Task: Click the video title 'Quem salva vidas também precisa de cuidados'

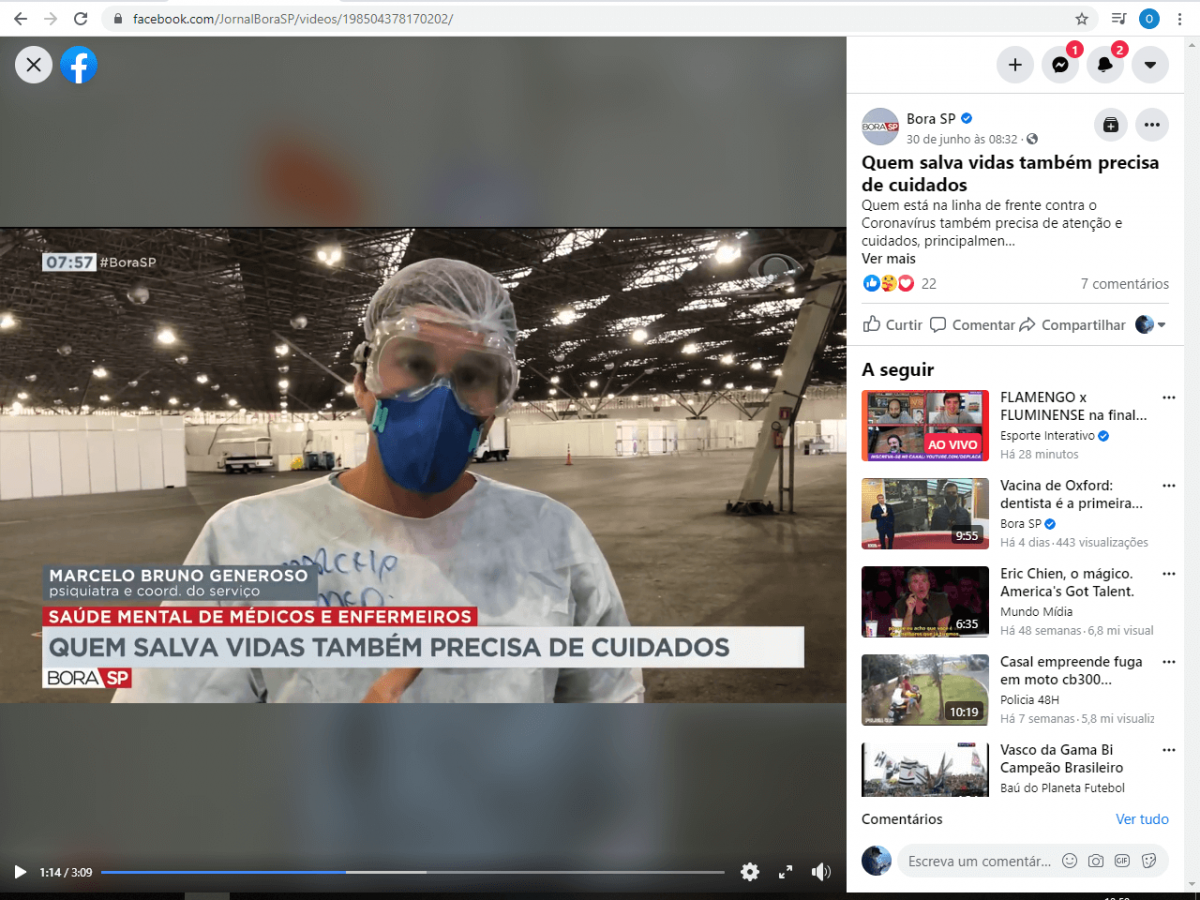Action: click(1010, 174)
